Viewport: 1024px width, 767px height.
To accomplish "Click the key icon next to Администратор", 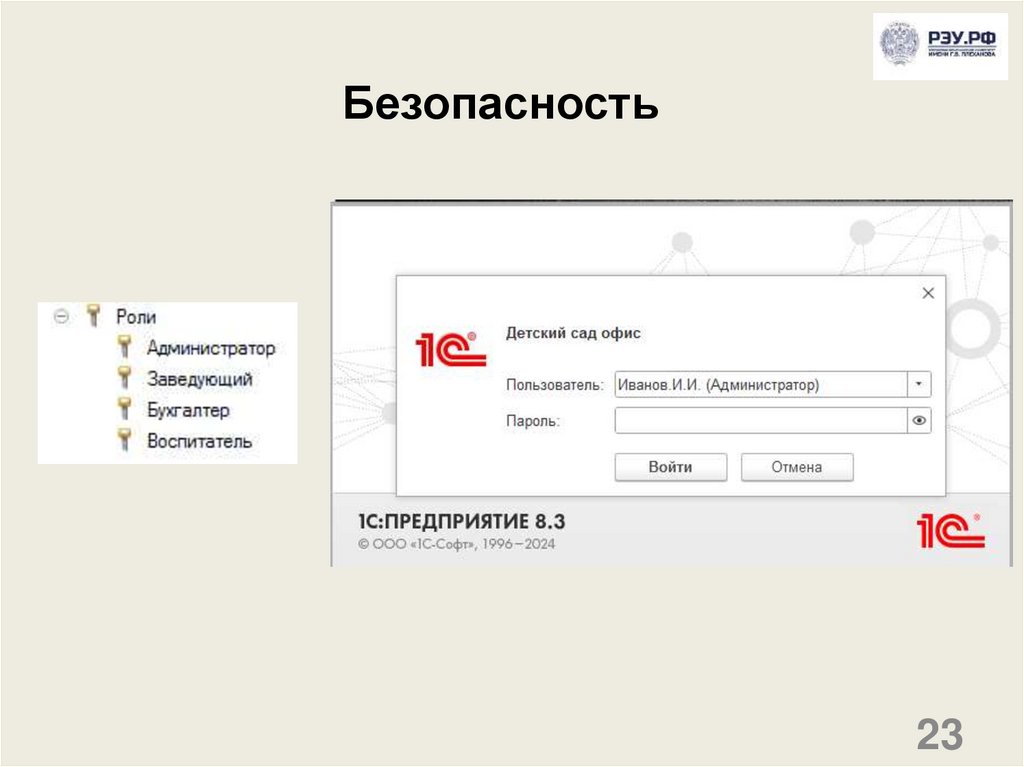I will pos(124,348).
